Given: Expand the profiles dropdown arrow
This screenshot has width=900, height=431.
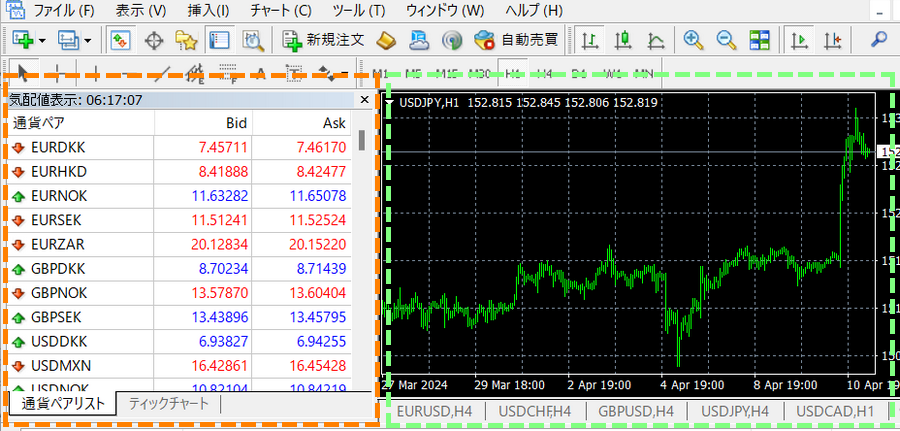Looking at the screenshot, I should tap(87, 40).
